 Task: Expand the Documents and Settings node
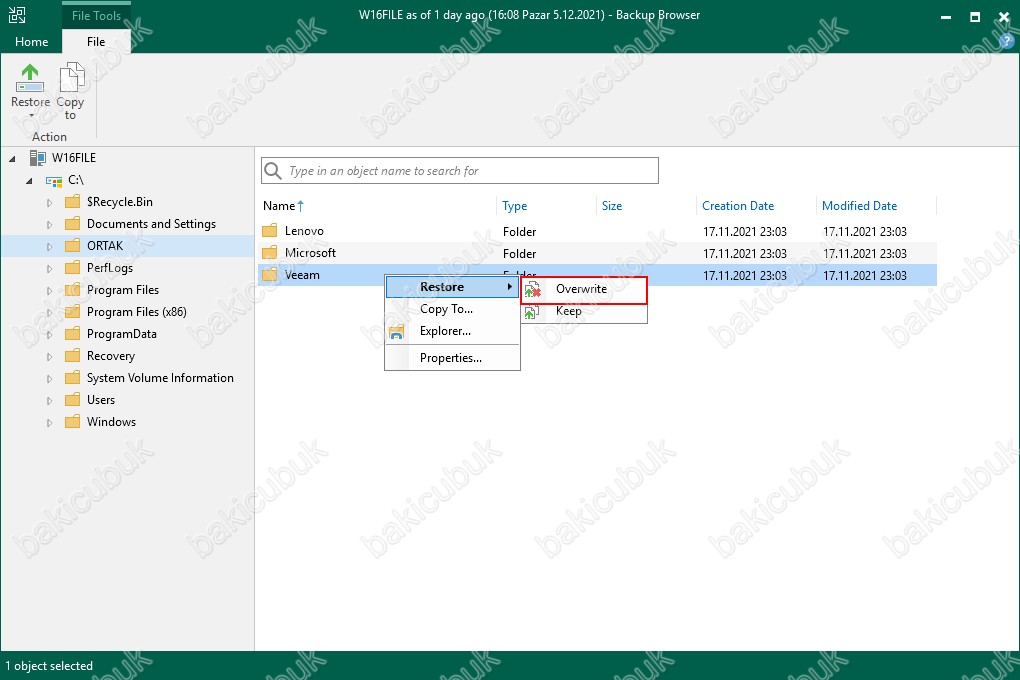coord(49,224)
